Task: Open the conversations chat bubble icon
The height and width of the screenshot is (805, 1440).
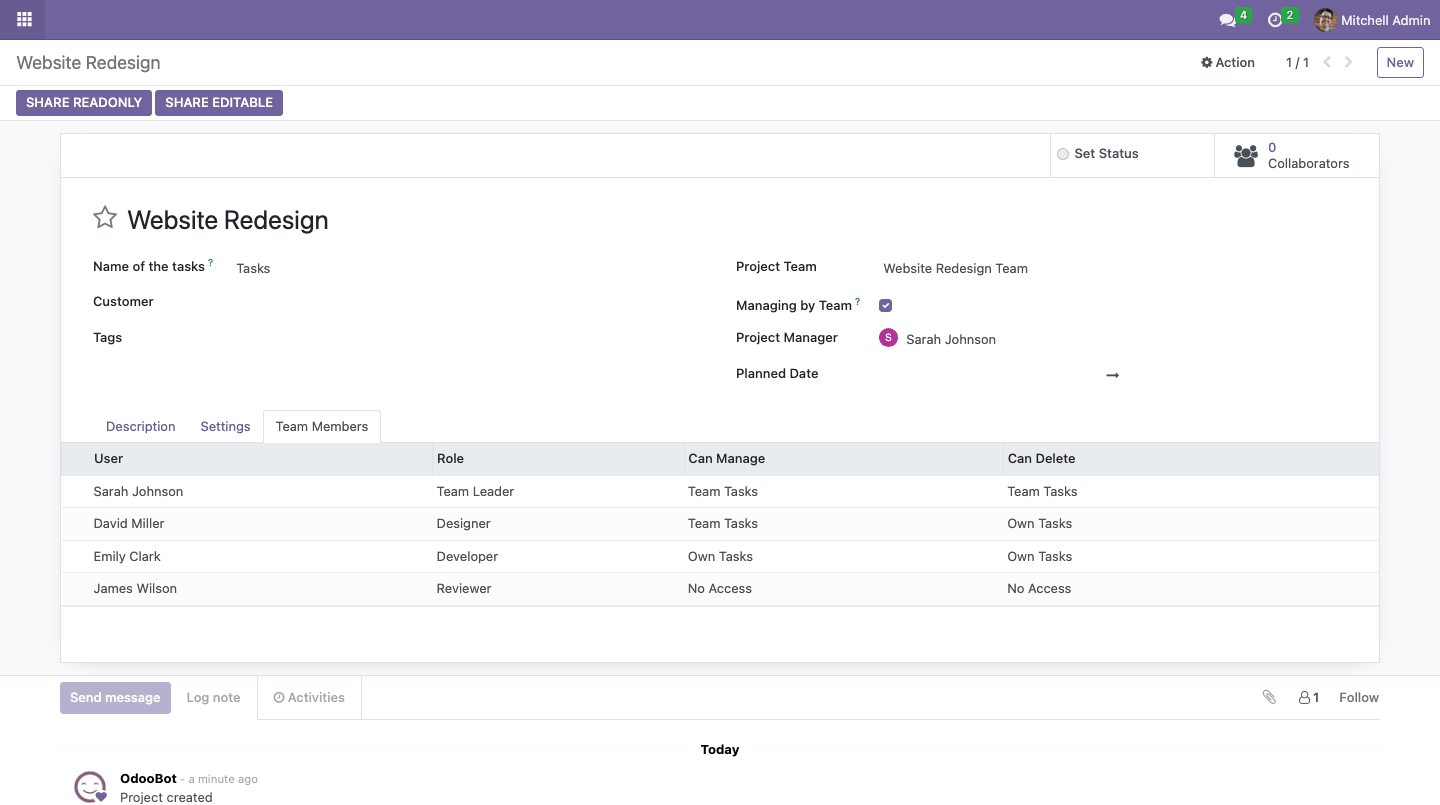Action: coord(1227,20)
